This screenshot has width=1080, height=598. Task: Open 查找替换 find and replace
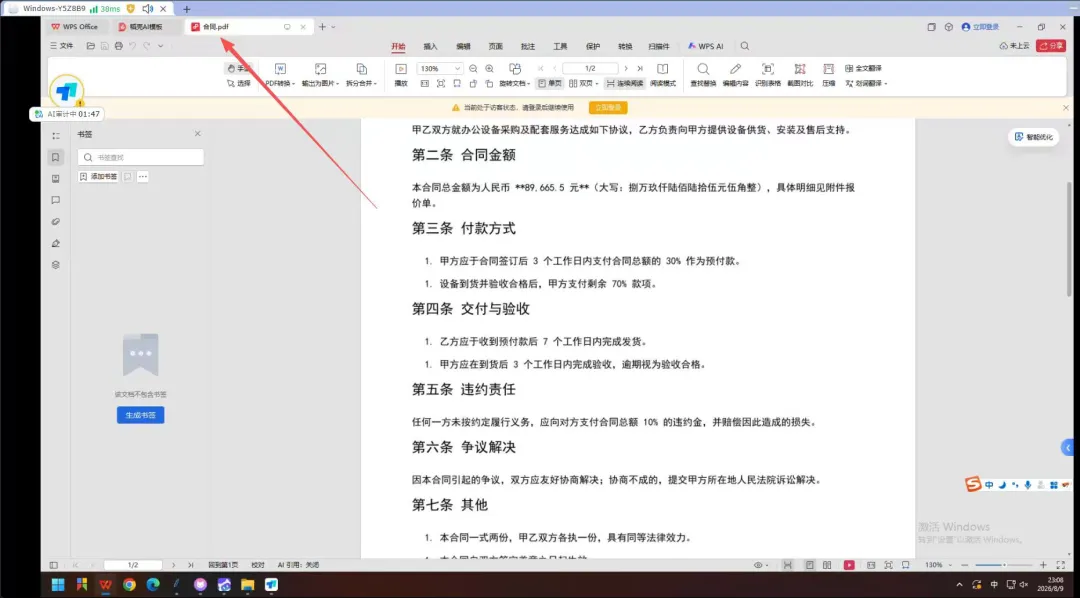click(703, 75)
